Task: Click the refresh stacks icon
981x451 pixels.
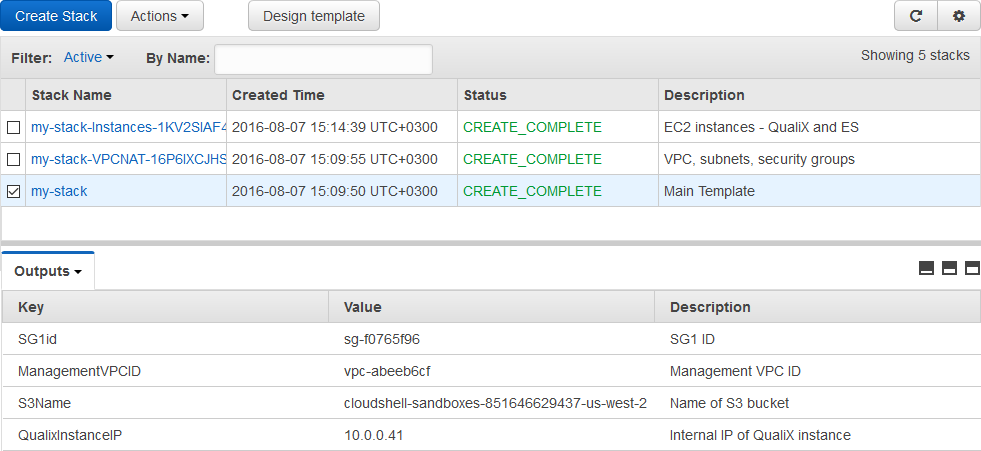Action: (915, 16)
